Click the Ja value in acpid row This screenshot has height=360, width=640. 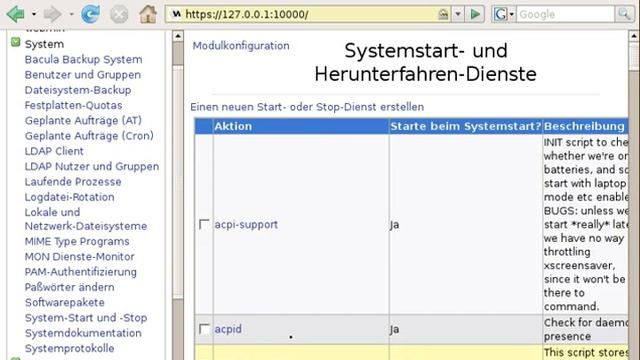(394, 329)
